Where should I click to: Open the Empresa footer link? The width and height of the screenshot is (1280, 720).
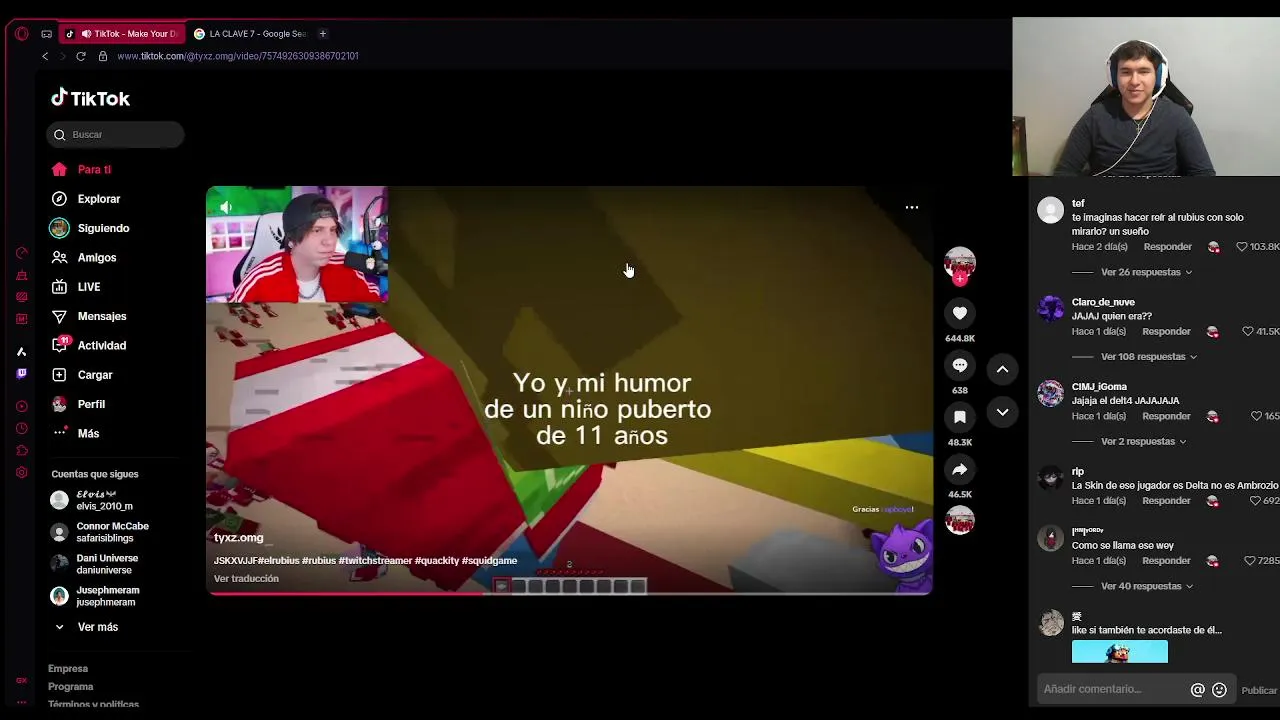point(68,669)
